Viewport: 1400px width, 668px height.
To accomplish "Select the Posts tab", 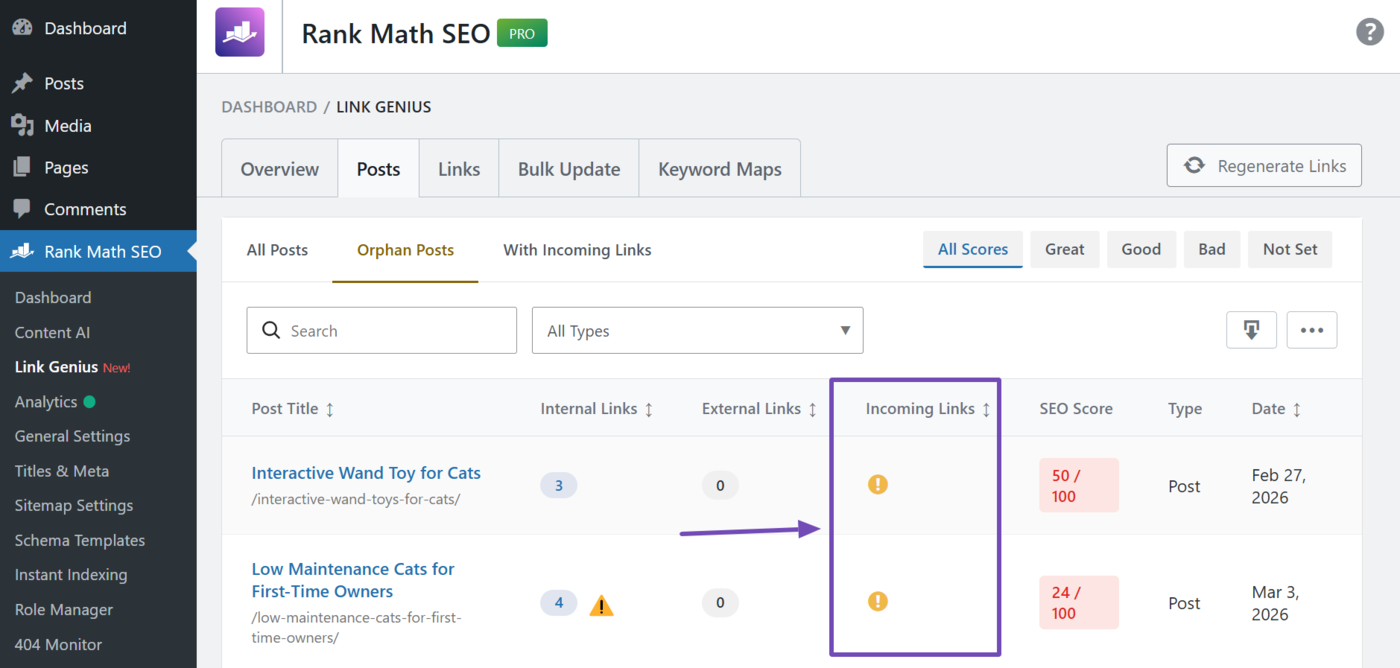I will (x=378, y=169).
